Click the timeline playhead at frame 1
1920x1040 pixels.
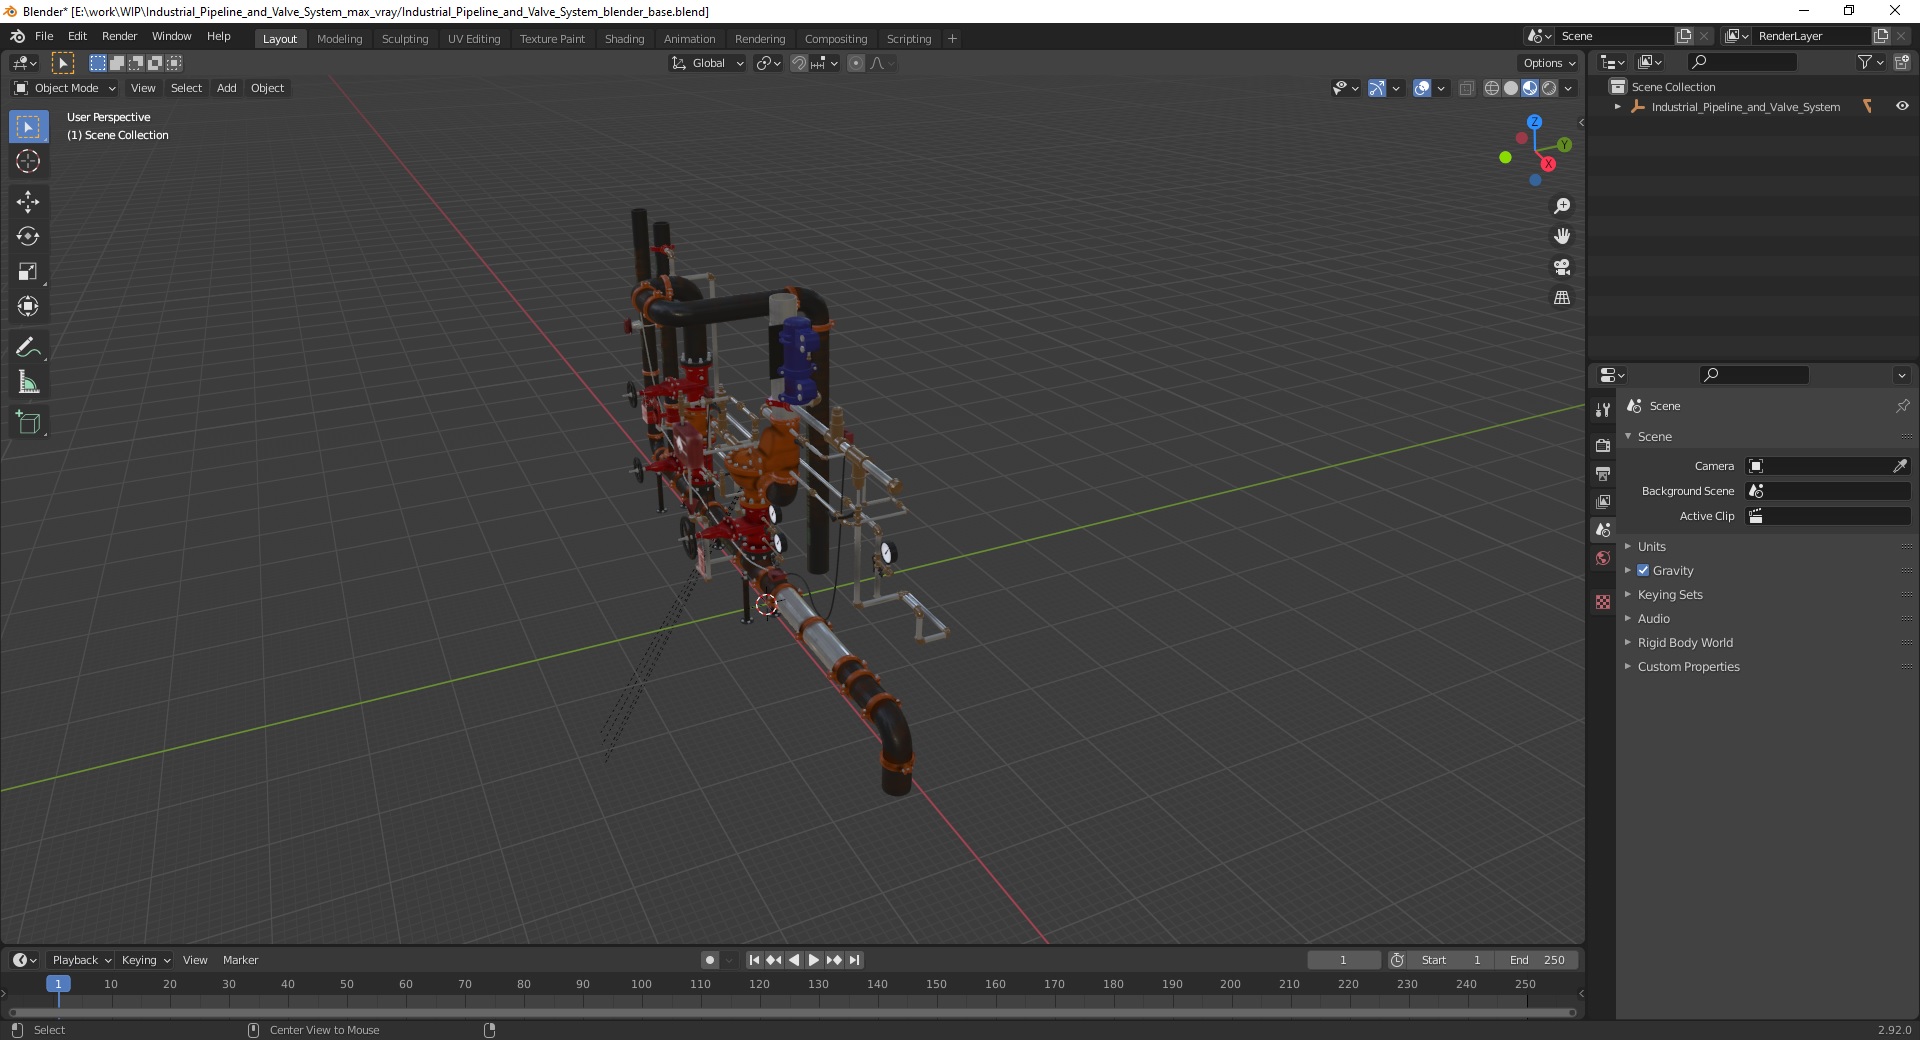58,984
